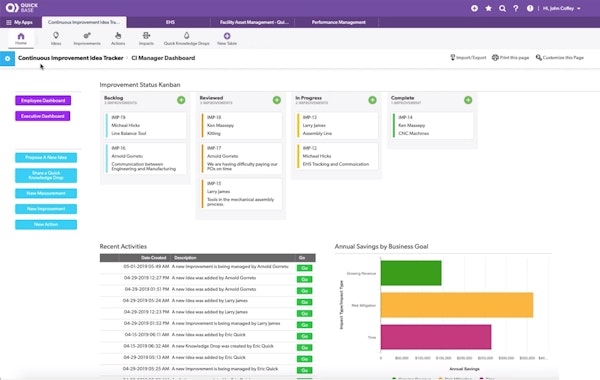Open the IMP-14 CNC Machines card
Image resolution: width=600 pixels, height=380 pixels.
tap(433, 125)
